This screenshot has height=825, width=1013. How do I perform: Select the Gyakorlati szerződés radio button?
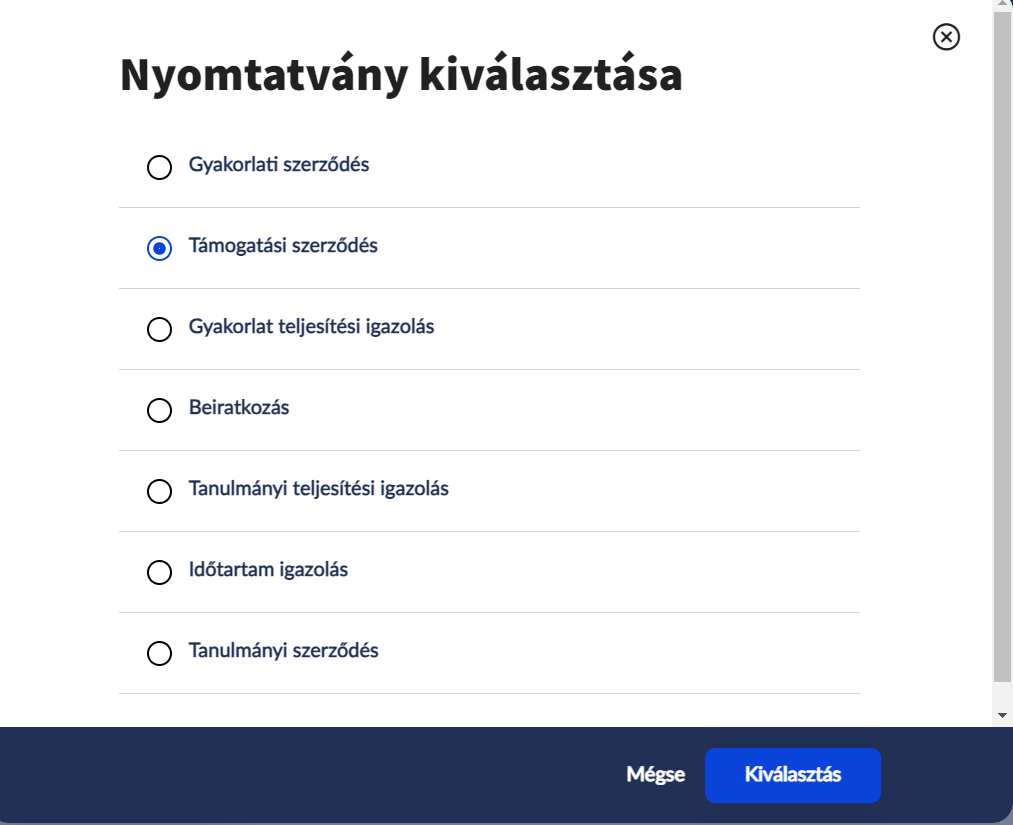(159, 167)
